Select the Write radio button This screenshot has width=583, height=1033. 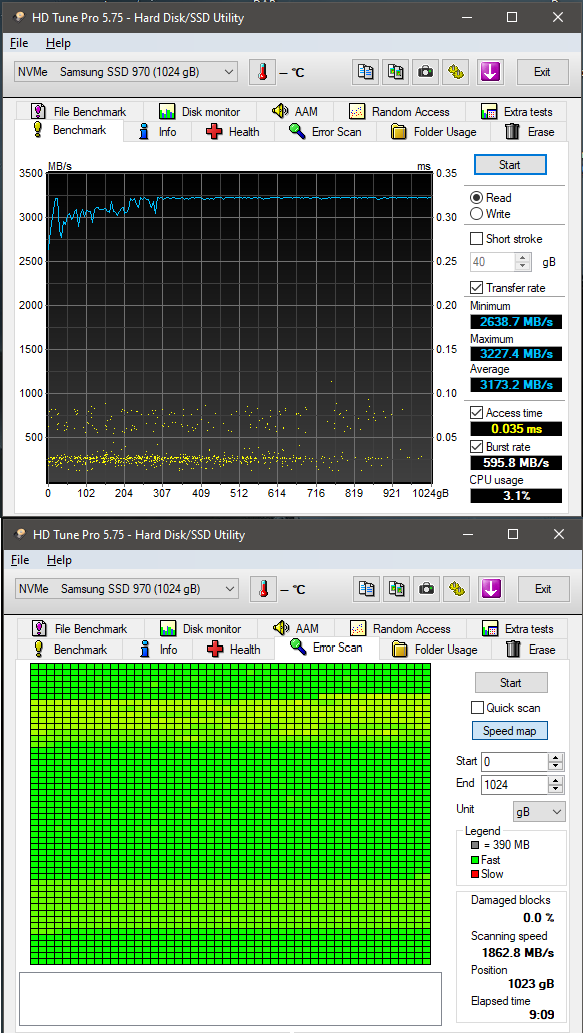coord(476,213)
